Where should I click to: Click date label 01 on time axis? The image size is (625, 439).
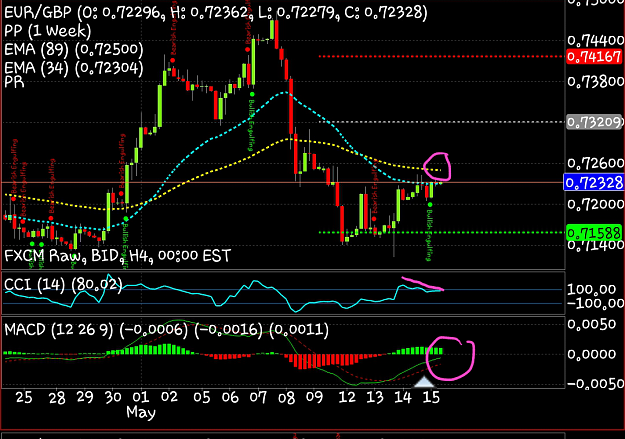tap(141, 398)
